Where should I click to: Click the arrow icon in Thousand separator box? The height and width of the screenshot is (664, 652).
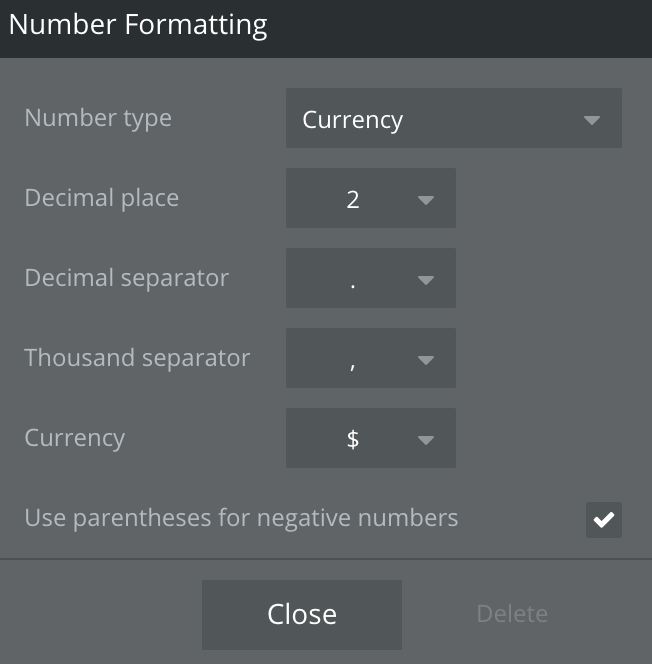[x=425, y=360]
